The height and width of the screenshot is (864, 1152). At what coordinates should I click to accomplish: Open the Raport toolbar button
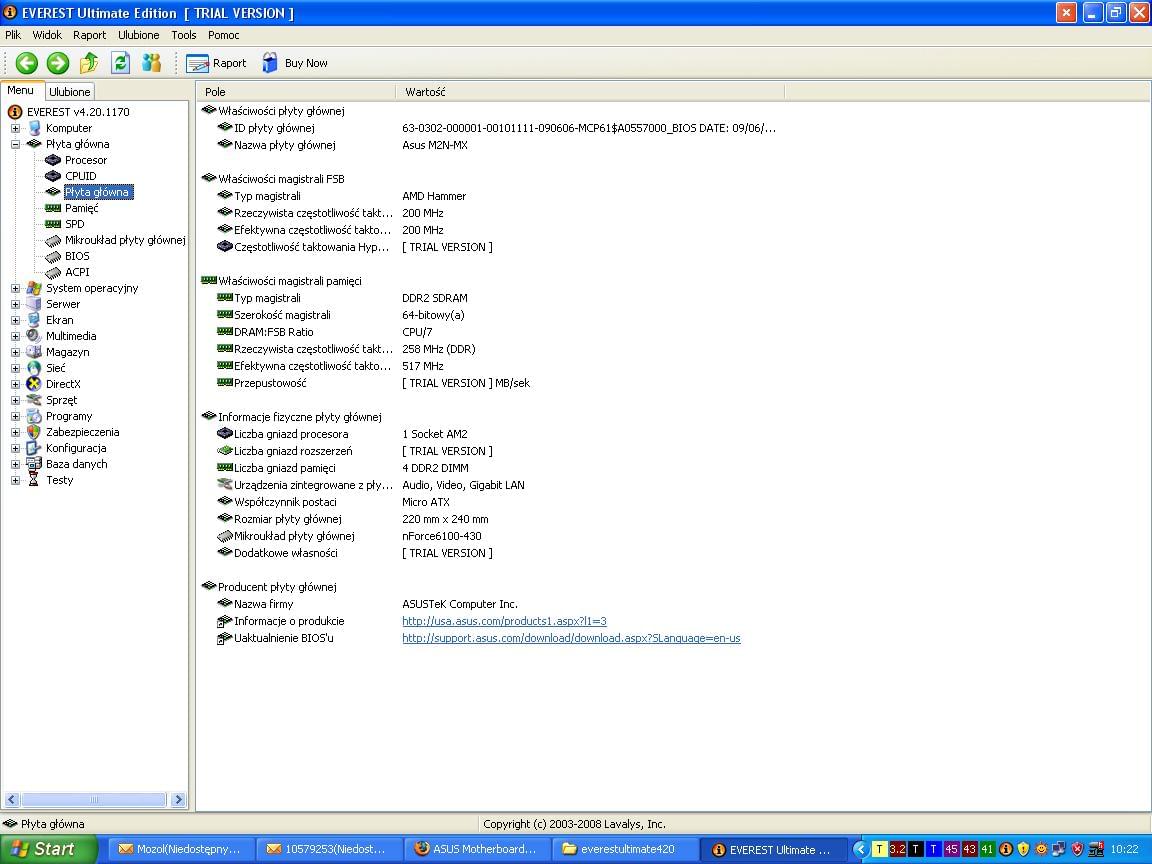(216, 63)
